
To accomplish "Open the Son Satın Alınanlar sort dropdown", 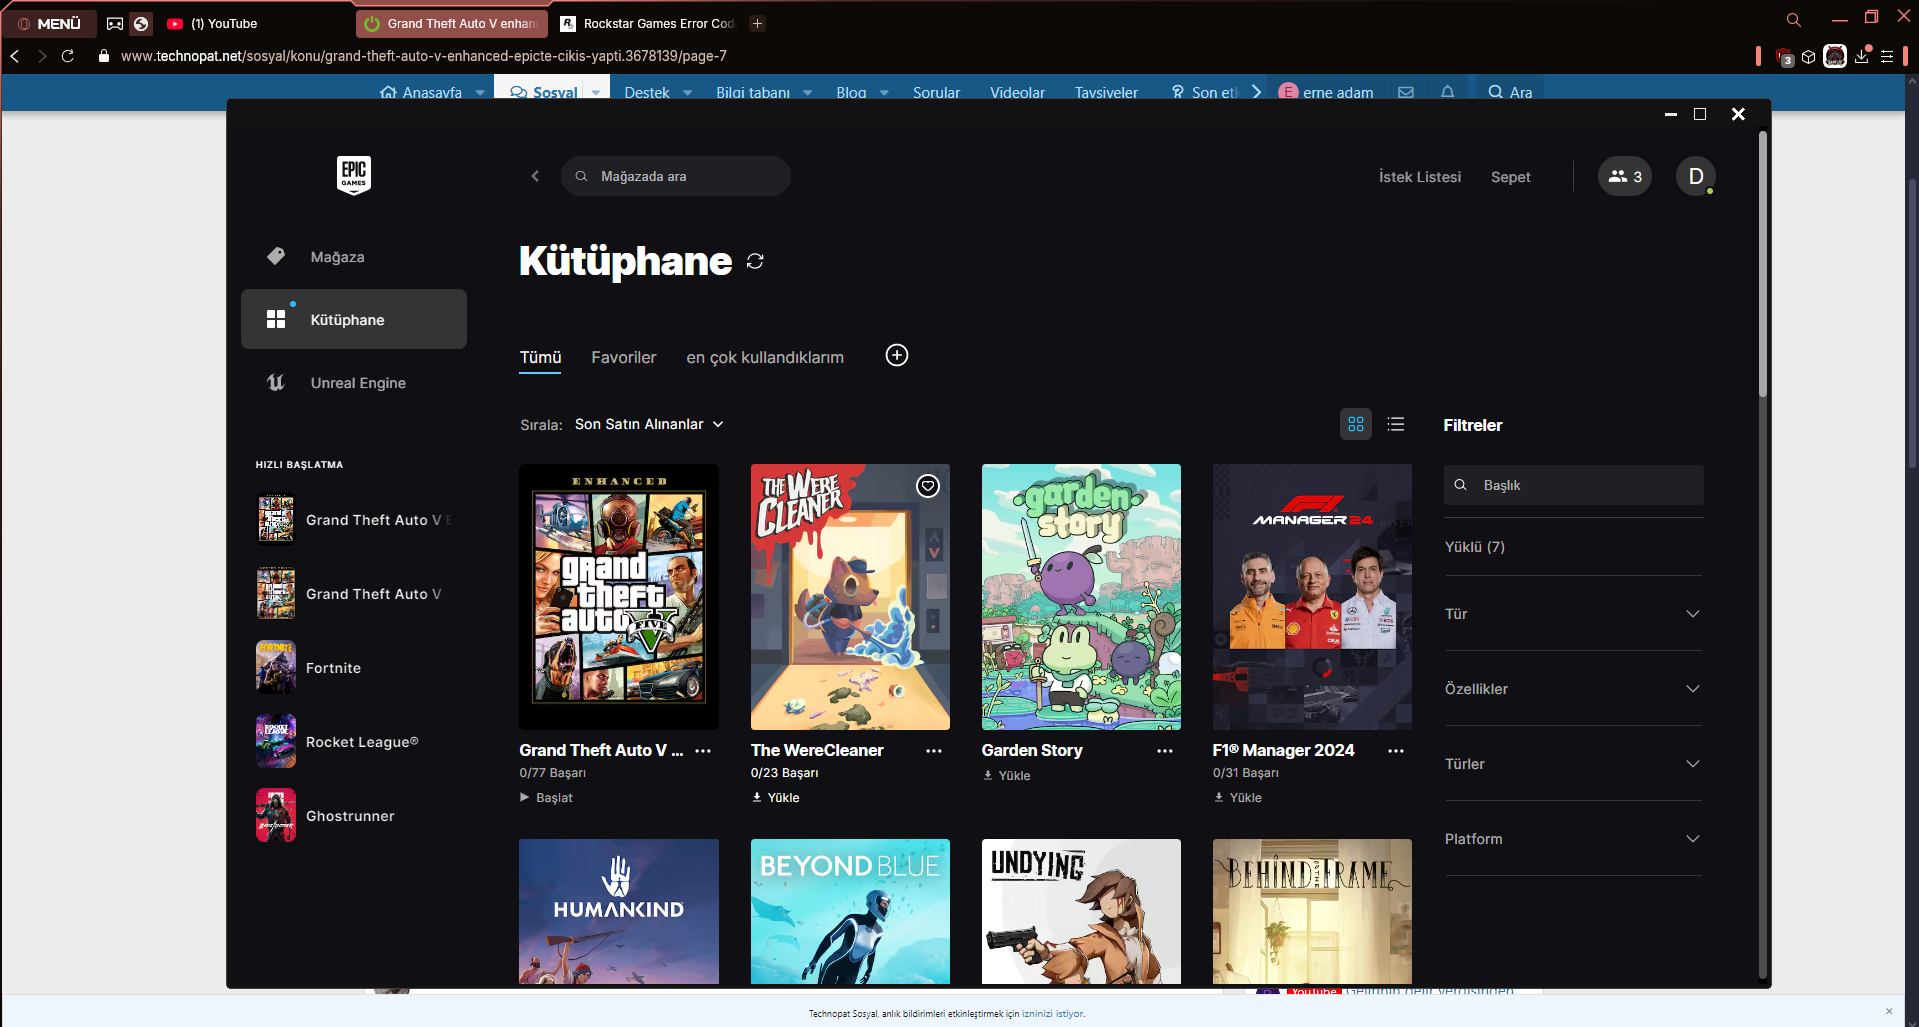I will [x=649, y=424].
